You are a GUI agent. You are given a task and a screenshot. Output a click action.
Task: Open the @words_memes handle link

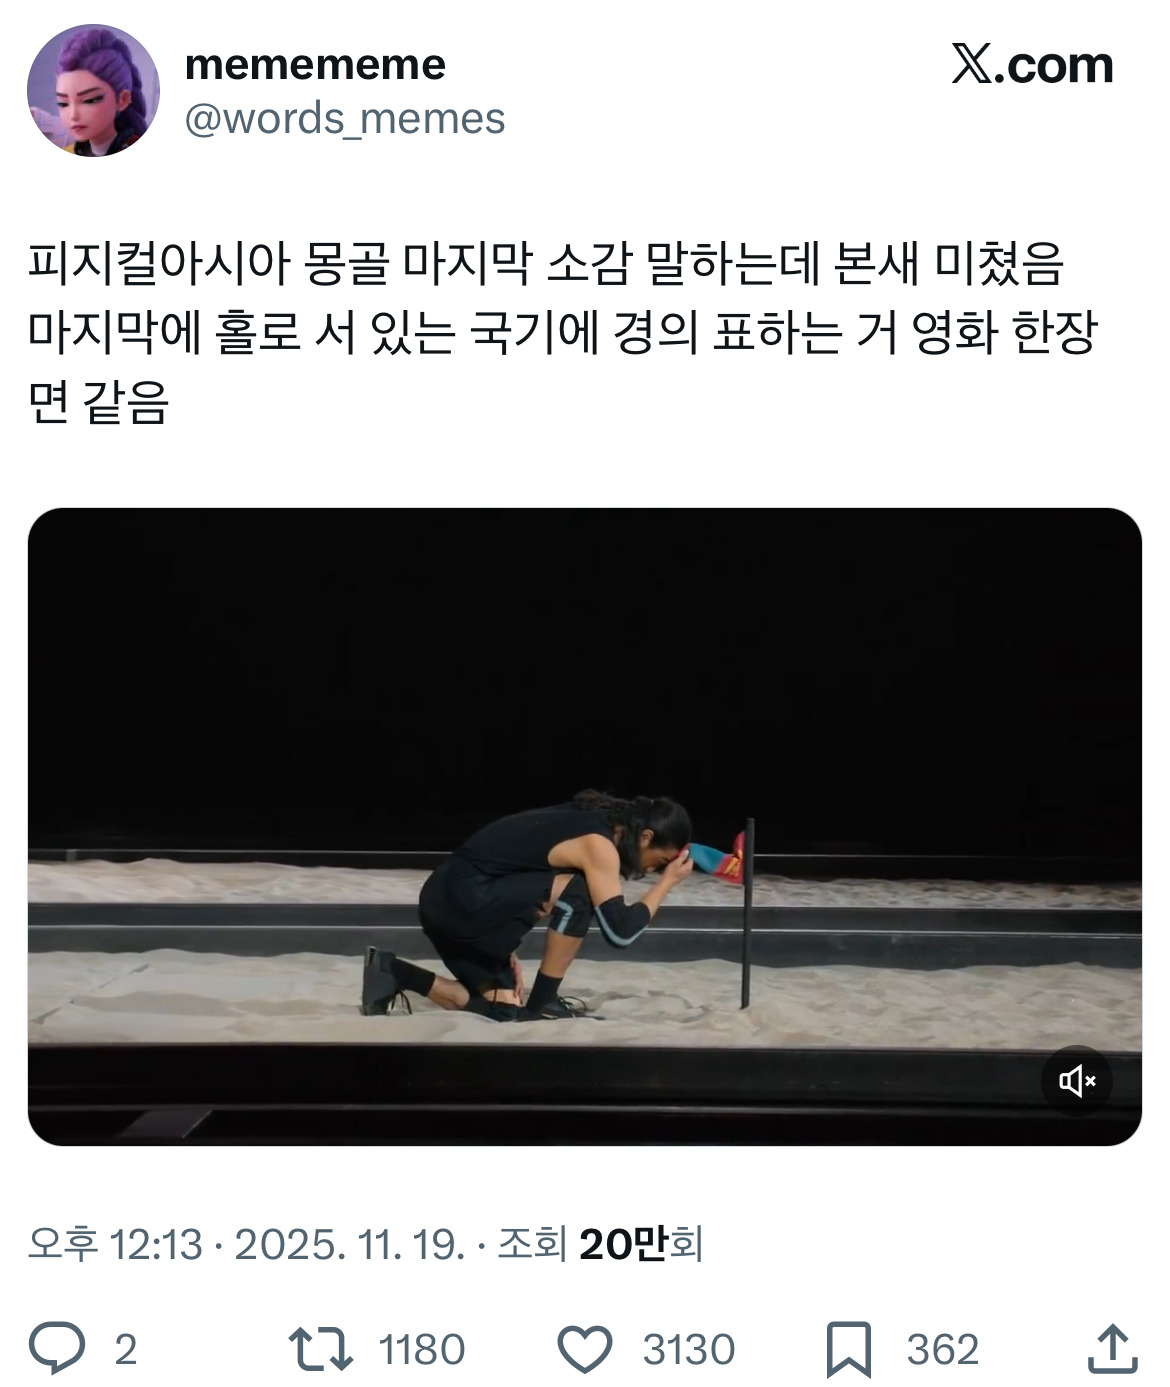pos(345,118)
